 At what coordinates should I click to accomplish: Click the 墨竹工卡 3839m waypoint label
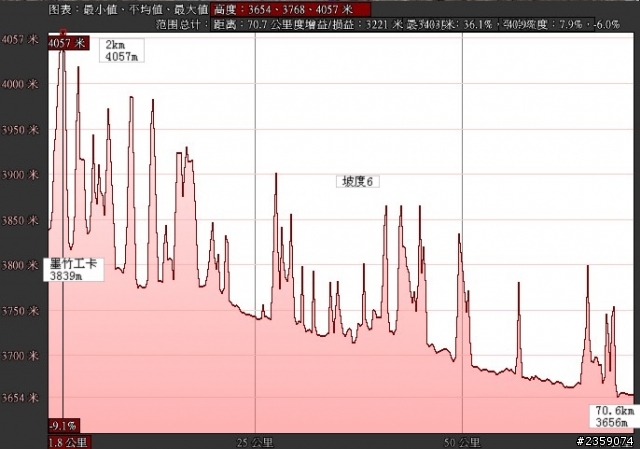74,269
